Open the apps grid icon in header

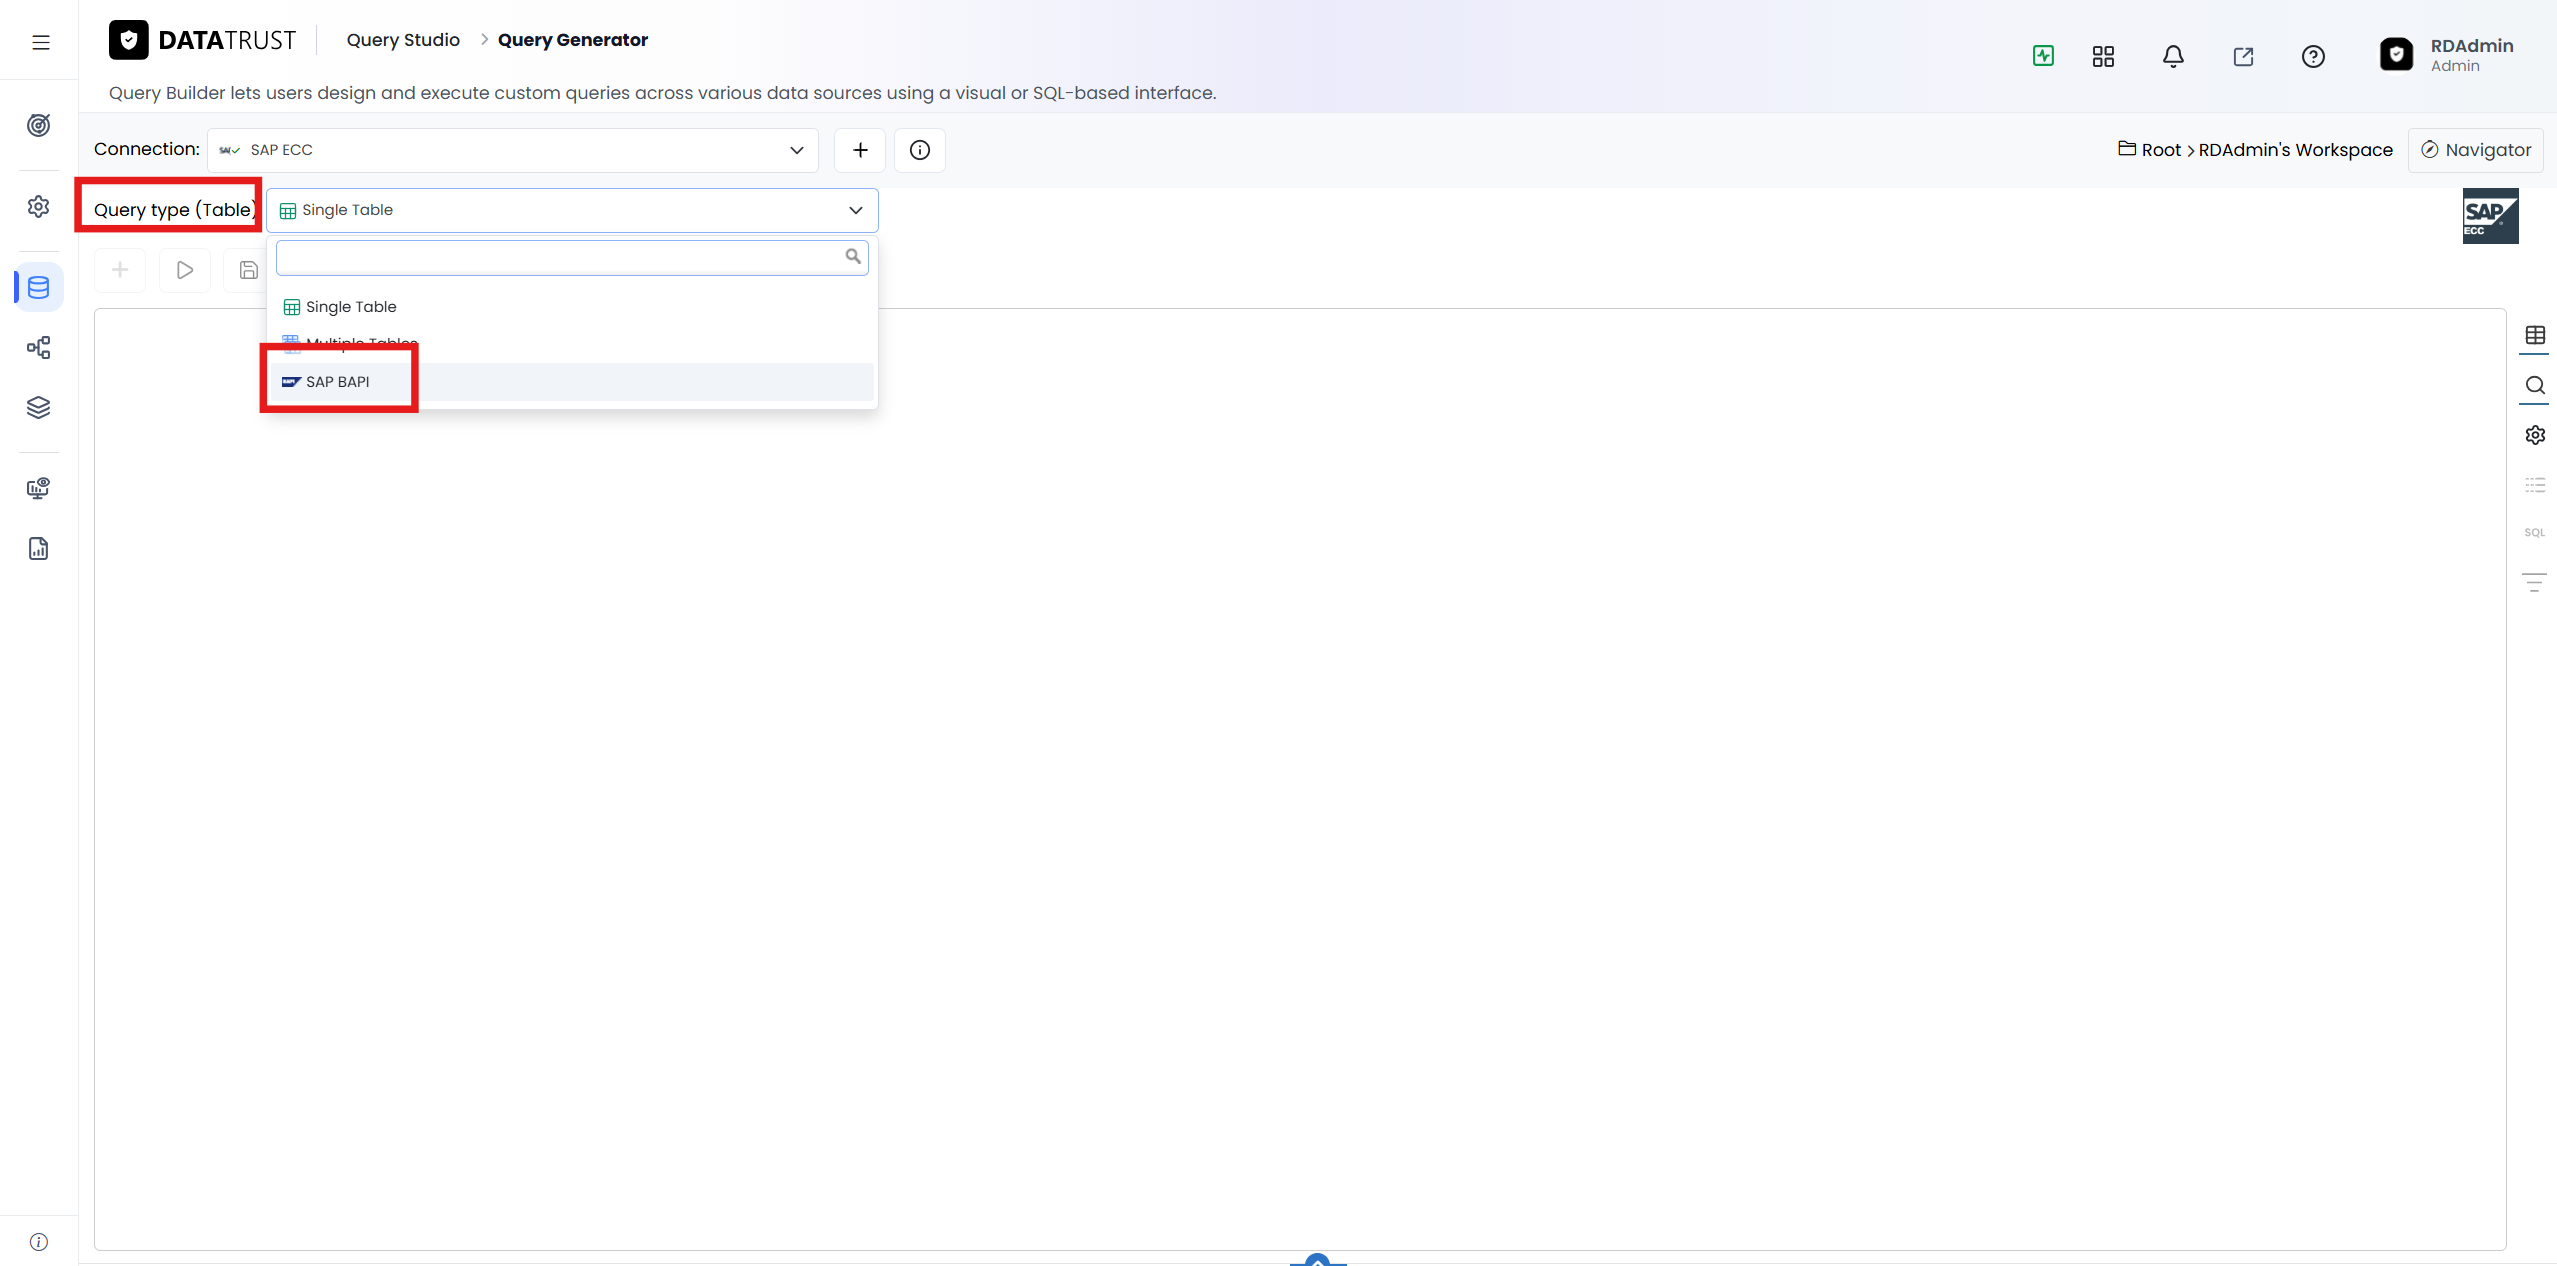(x=2103, y=56)
